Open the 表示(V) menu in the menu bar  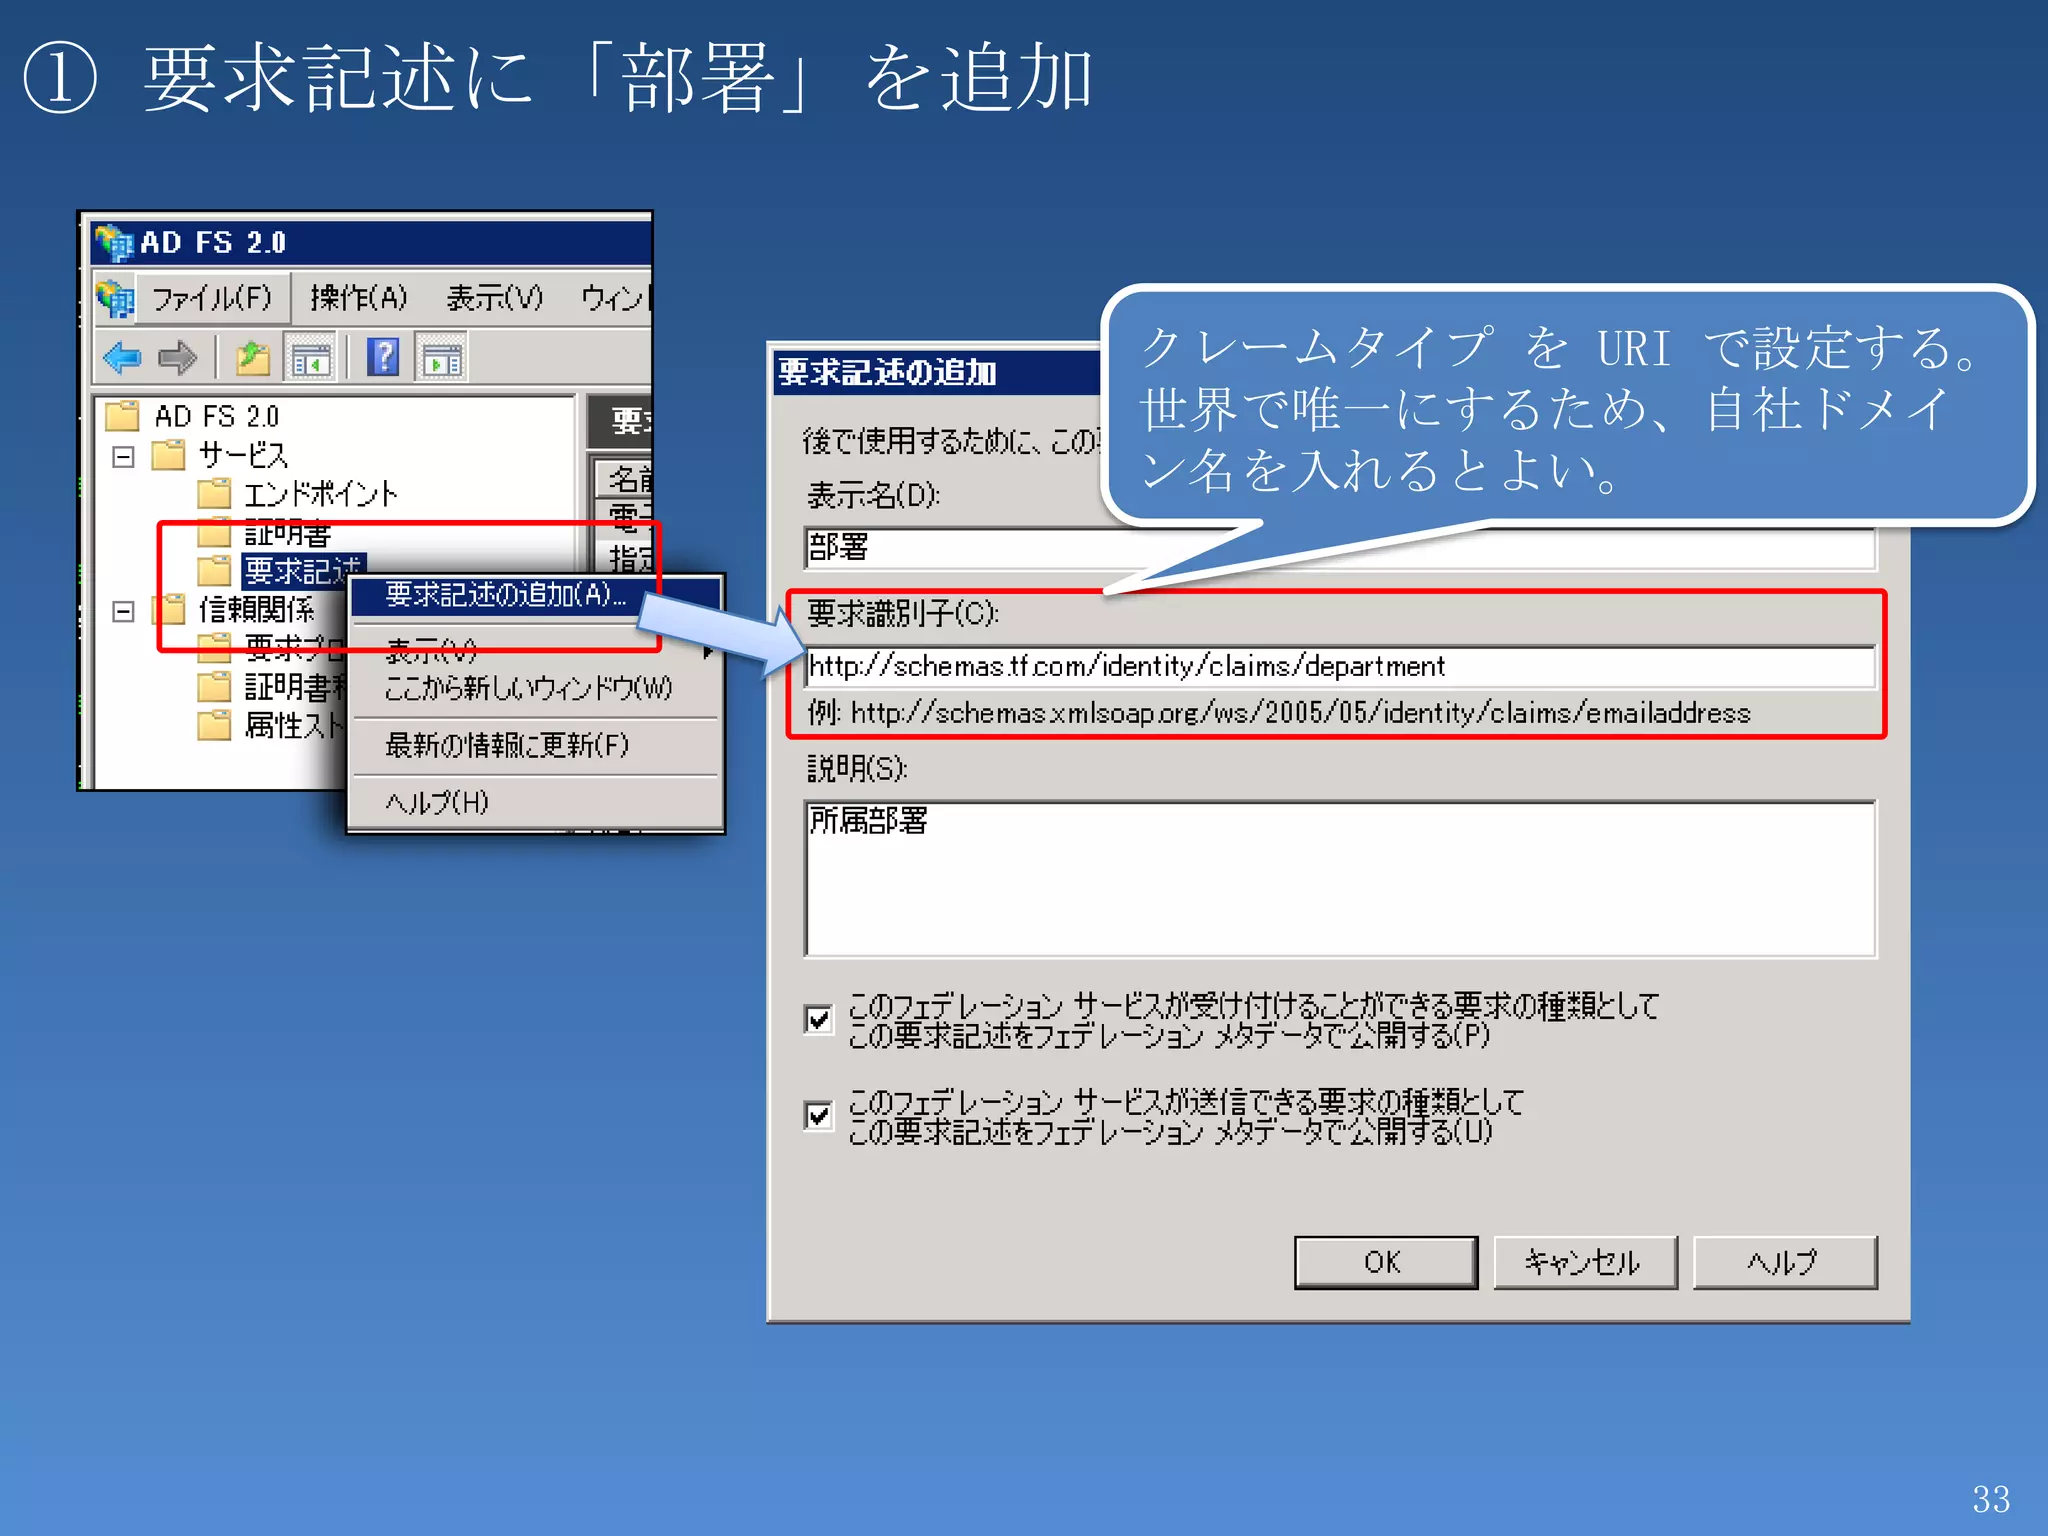pyautogui.click(x=495, y=298)
